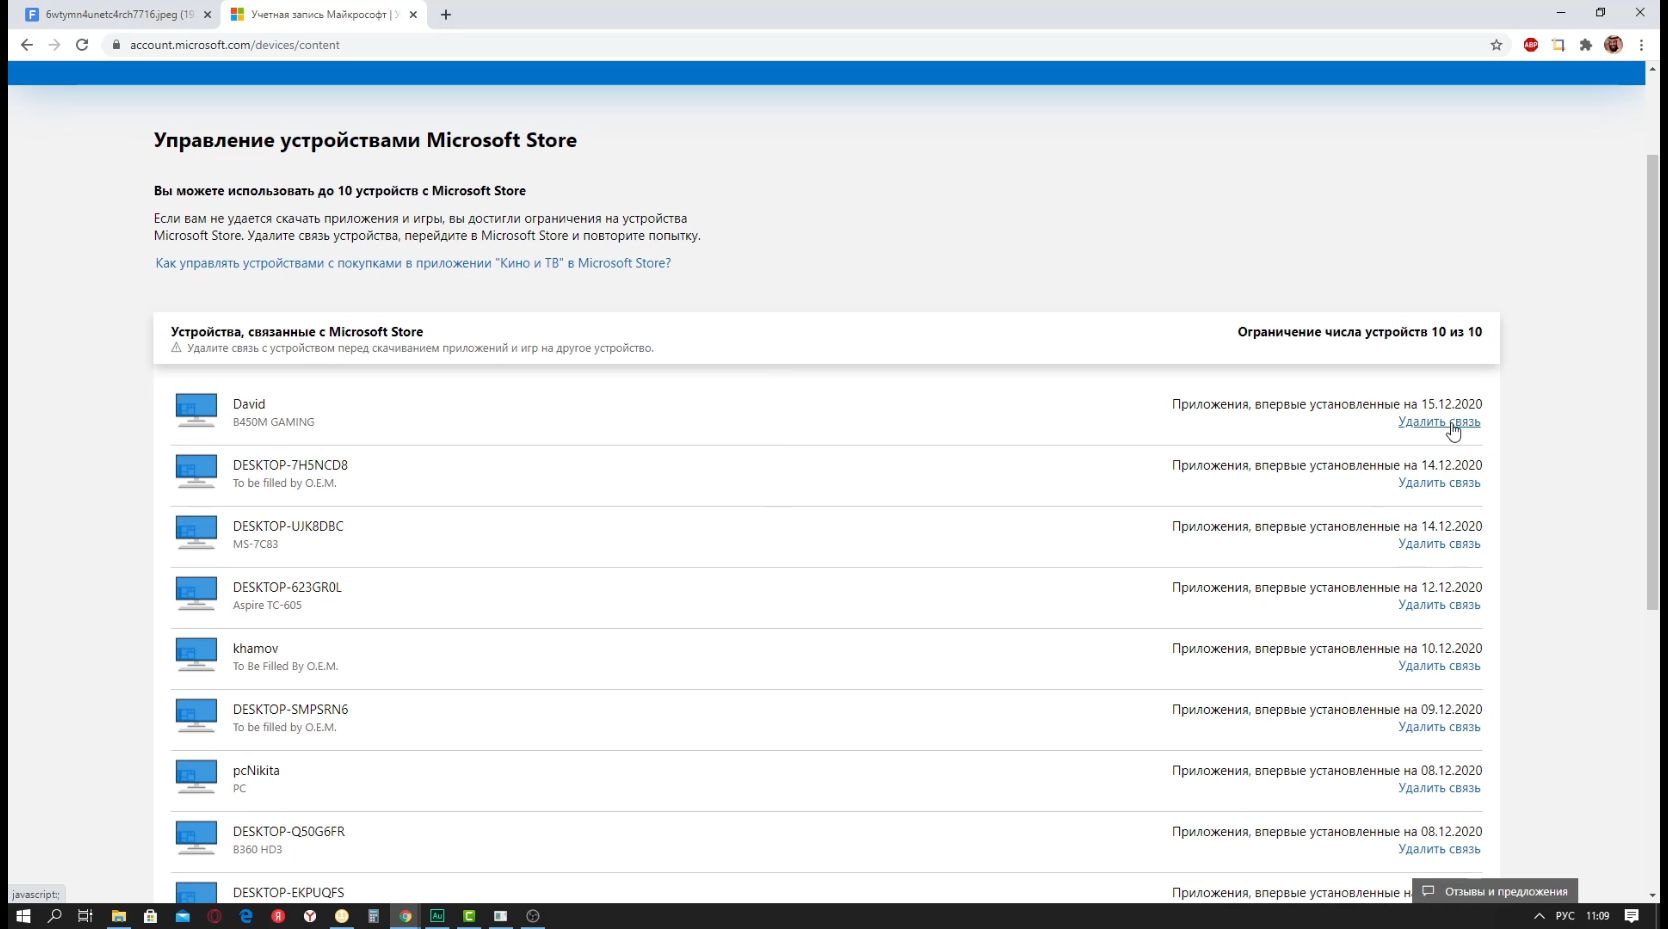The width and height of the screenshot is (1668, 929).
Task: Unlink device DESKTOP-7H5NCD8
Action: [x=1439, y=483]
